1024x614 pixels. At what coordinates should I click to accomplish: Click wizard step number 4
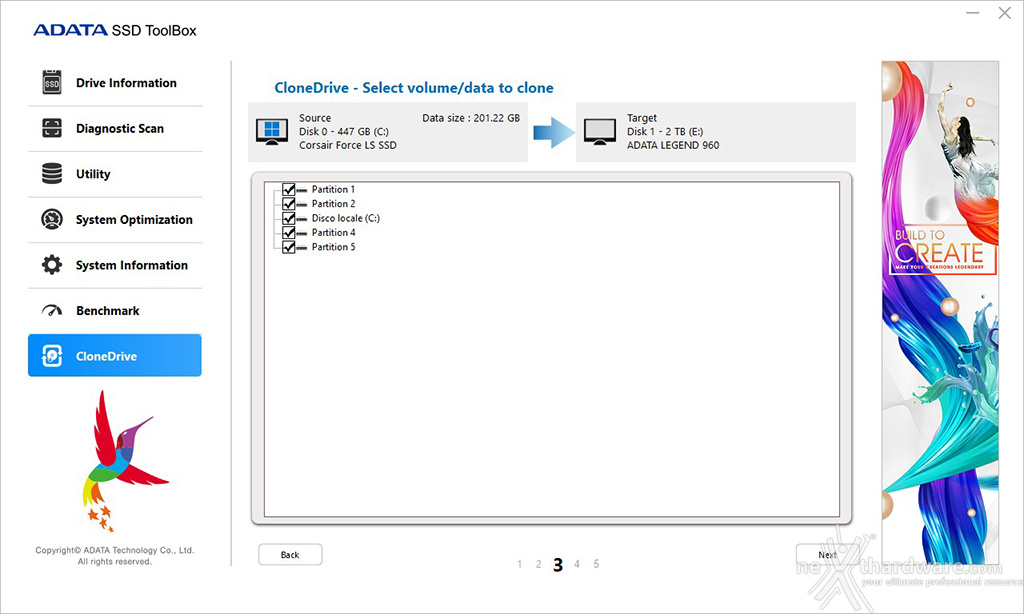577,564
